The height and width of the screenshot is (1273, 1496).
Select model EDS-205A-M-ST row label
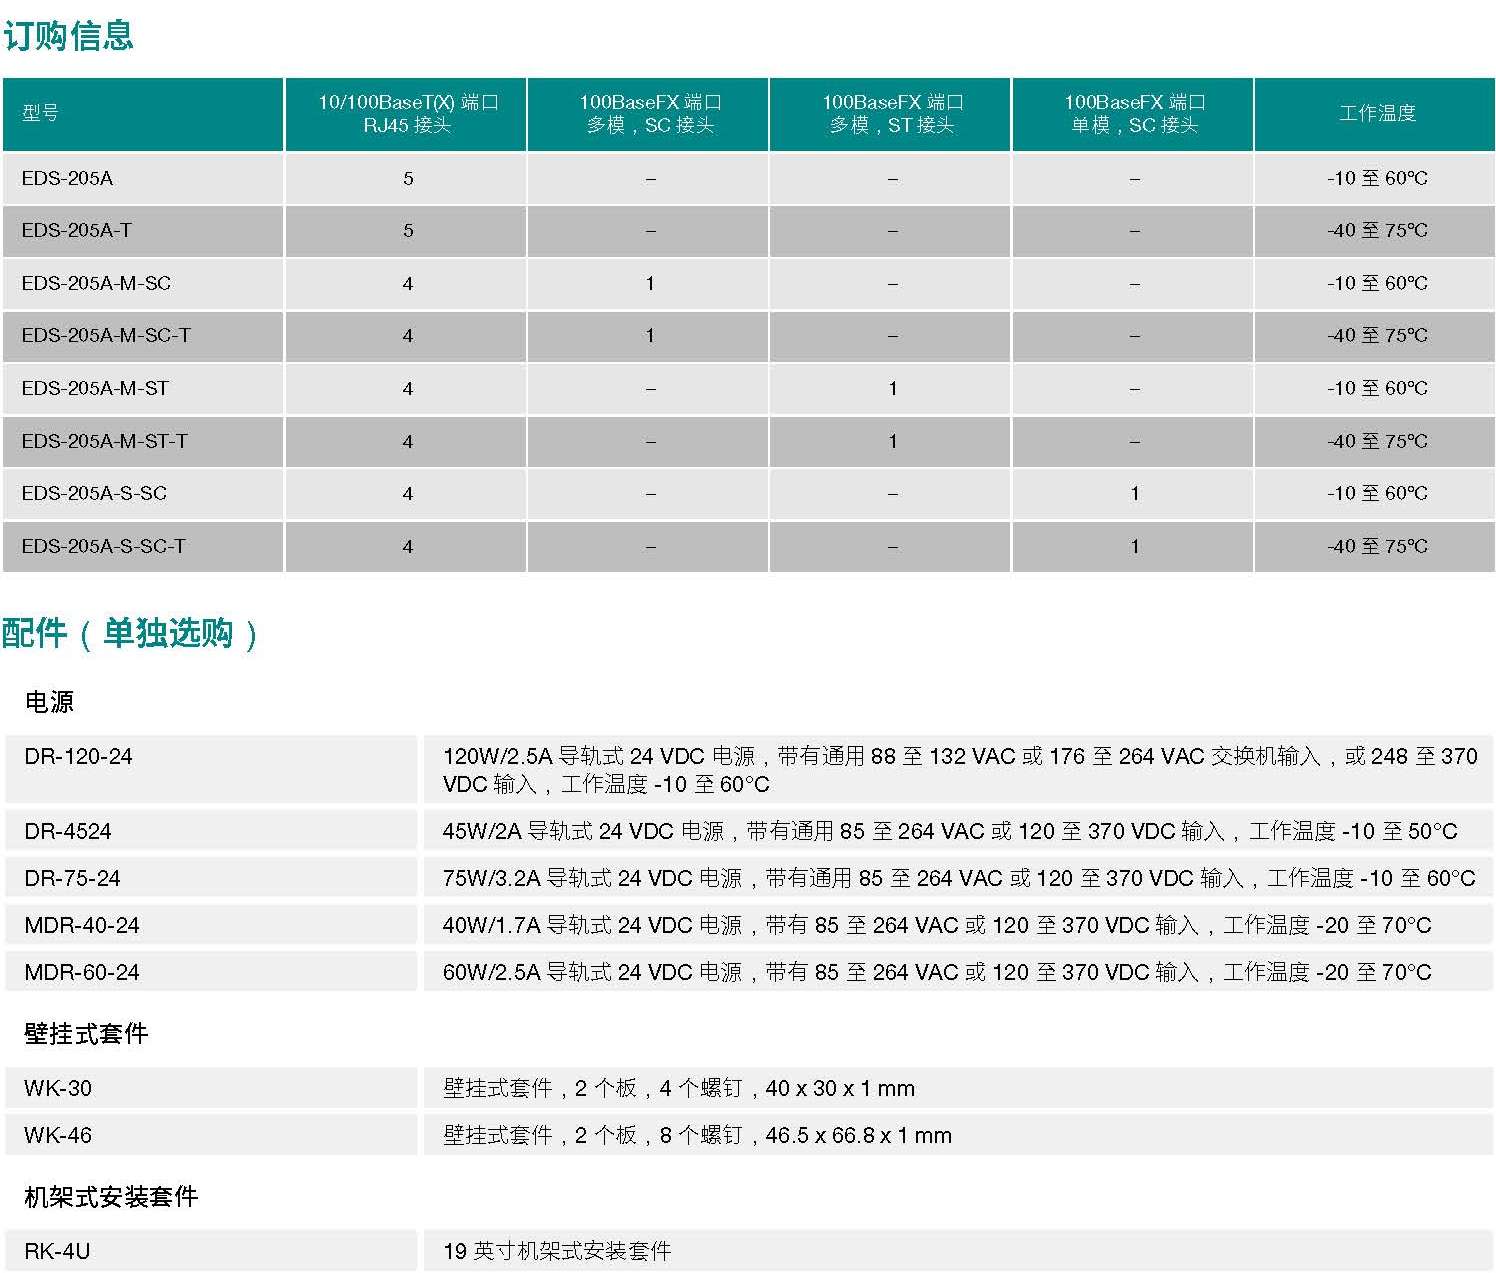click(95, 388)
